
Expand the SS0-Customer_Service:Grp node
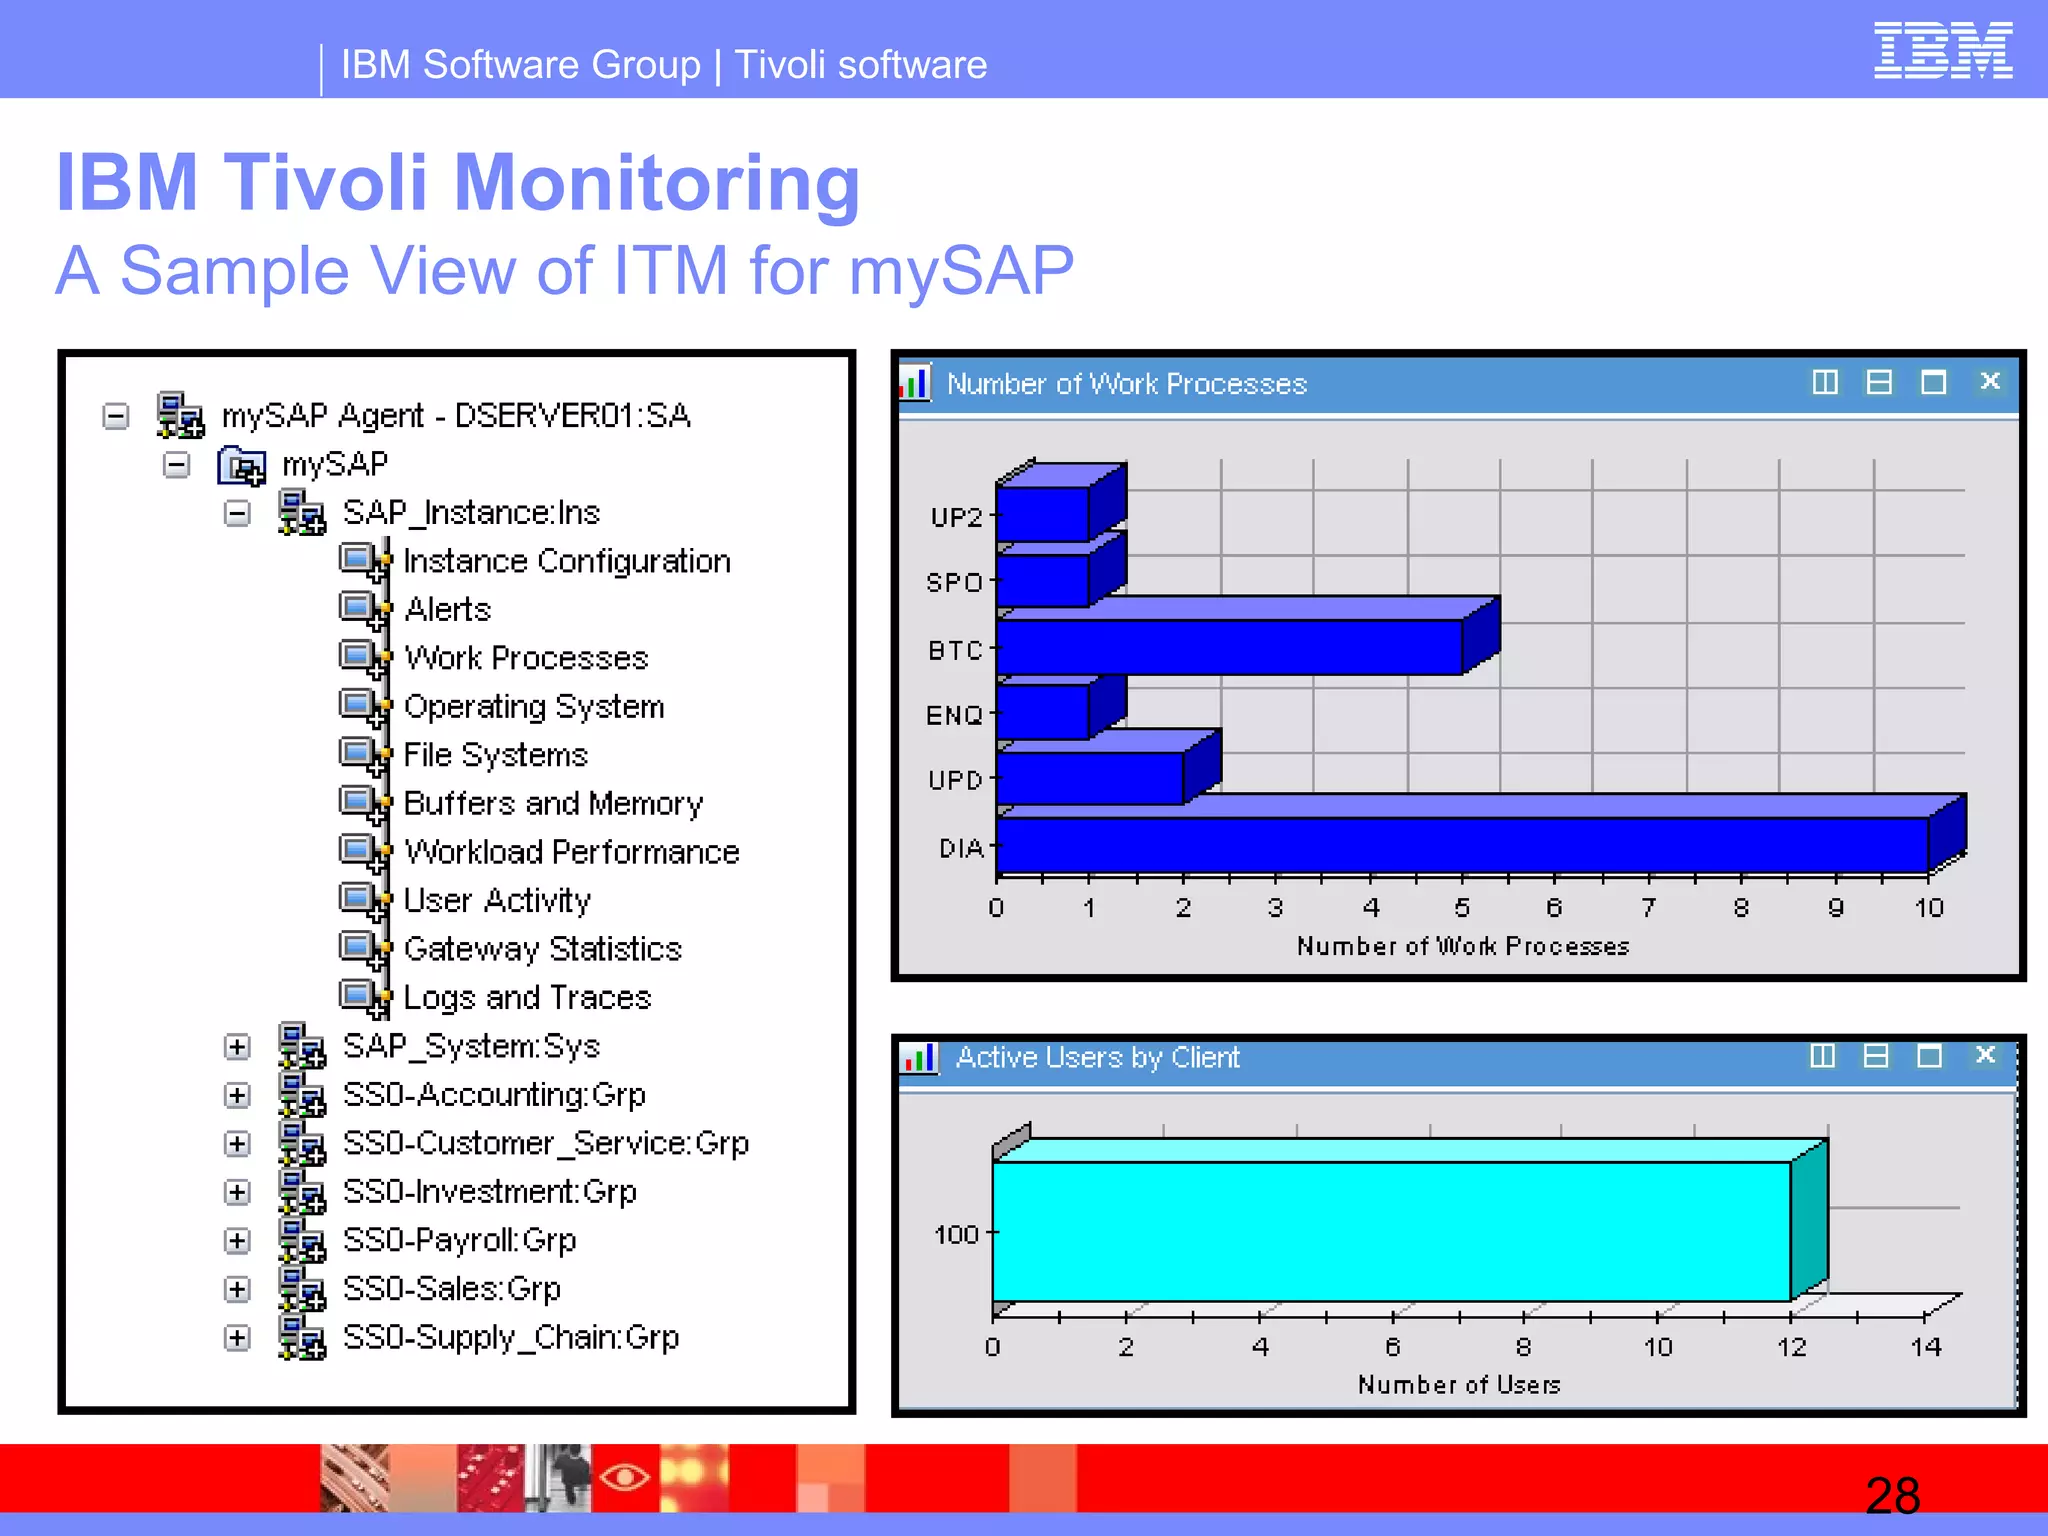[x=237, y=1144]
